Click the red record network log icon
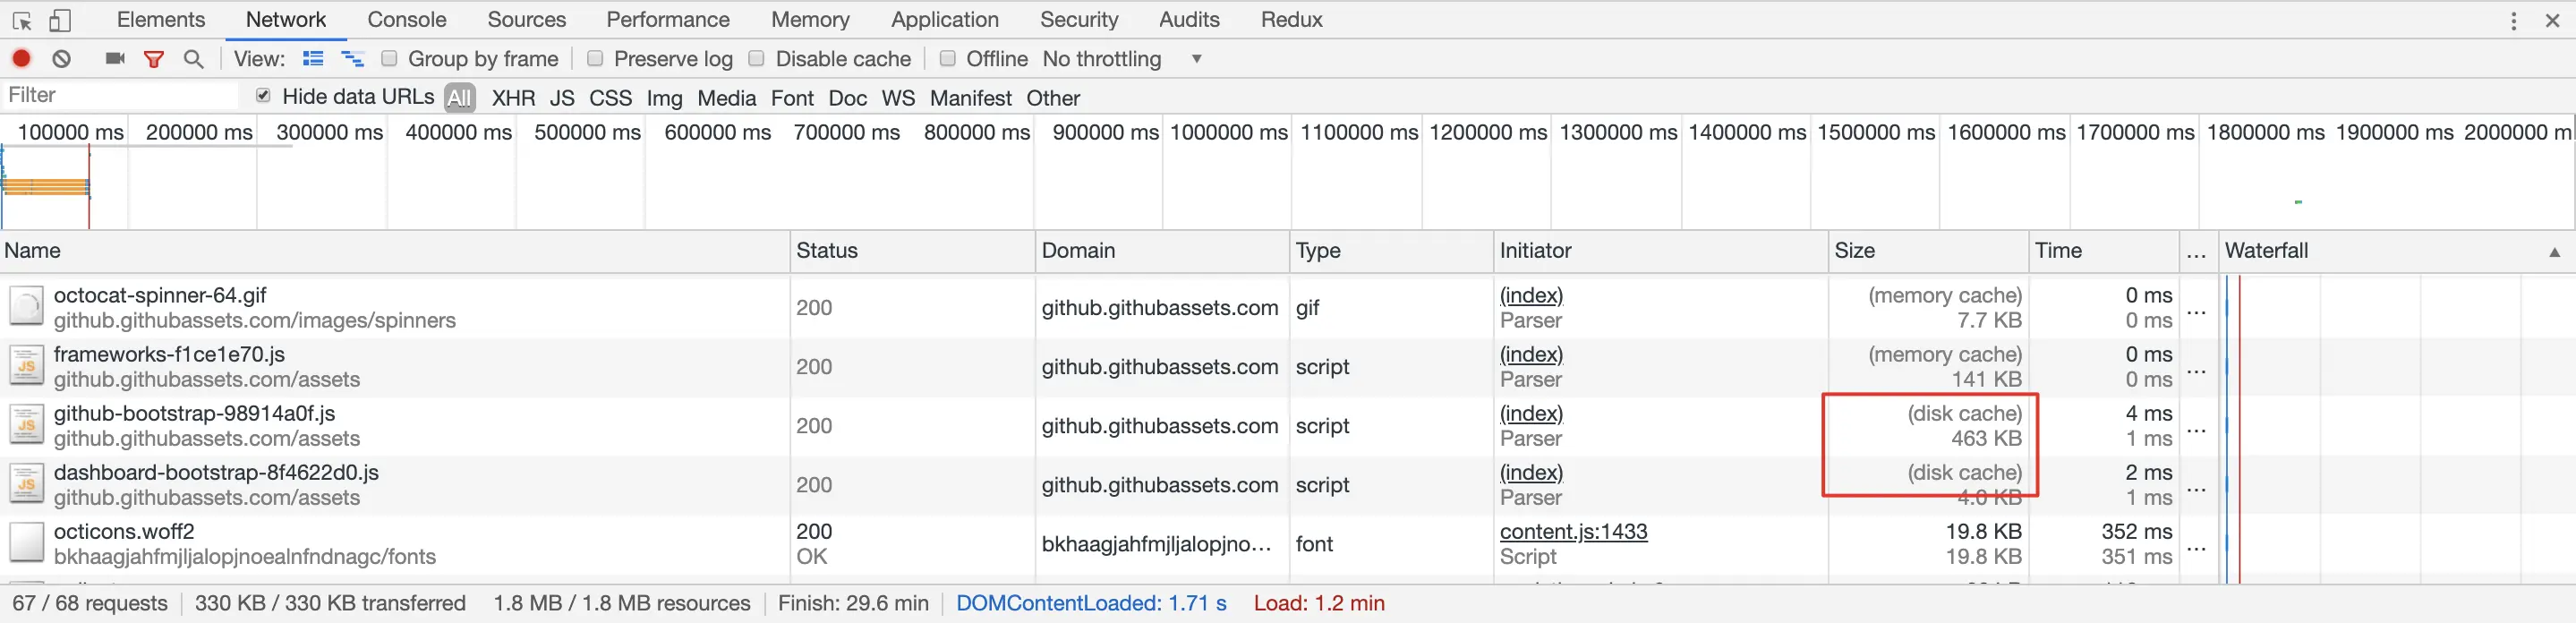This screenshot has height=623, width=2576. pyautogui.click(x=21, y=58)
